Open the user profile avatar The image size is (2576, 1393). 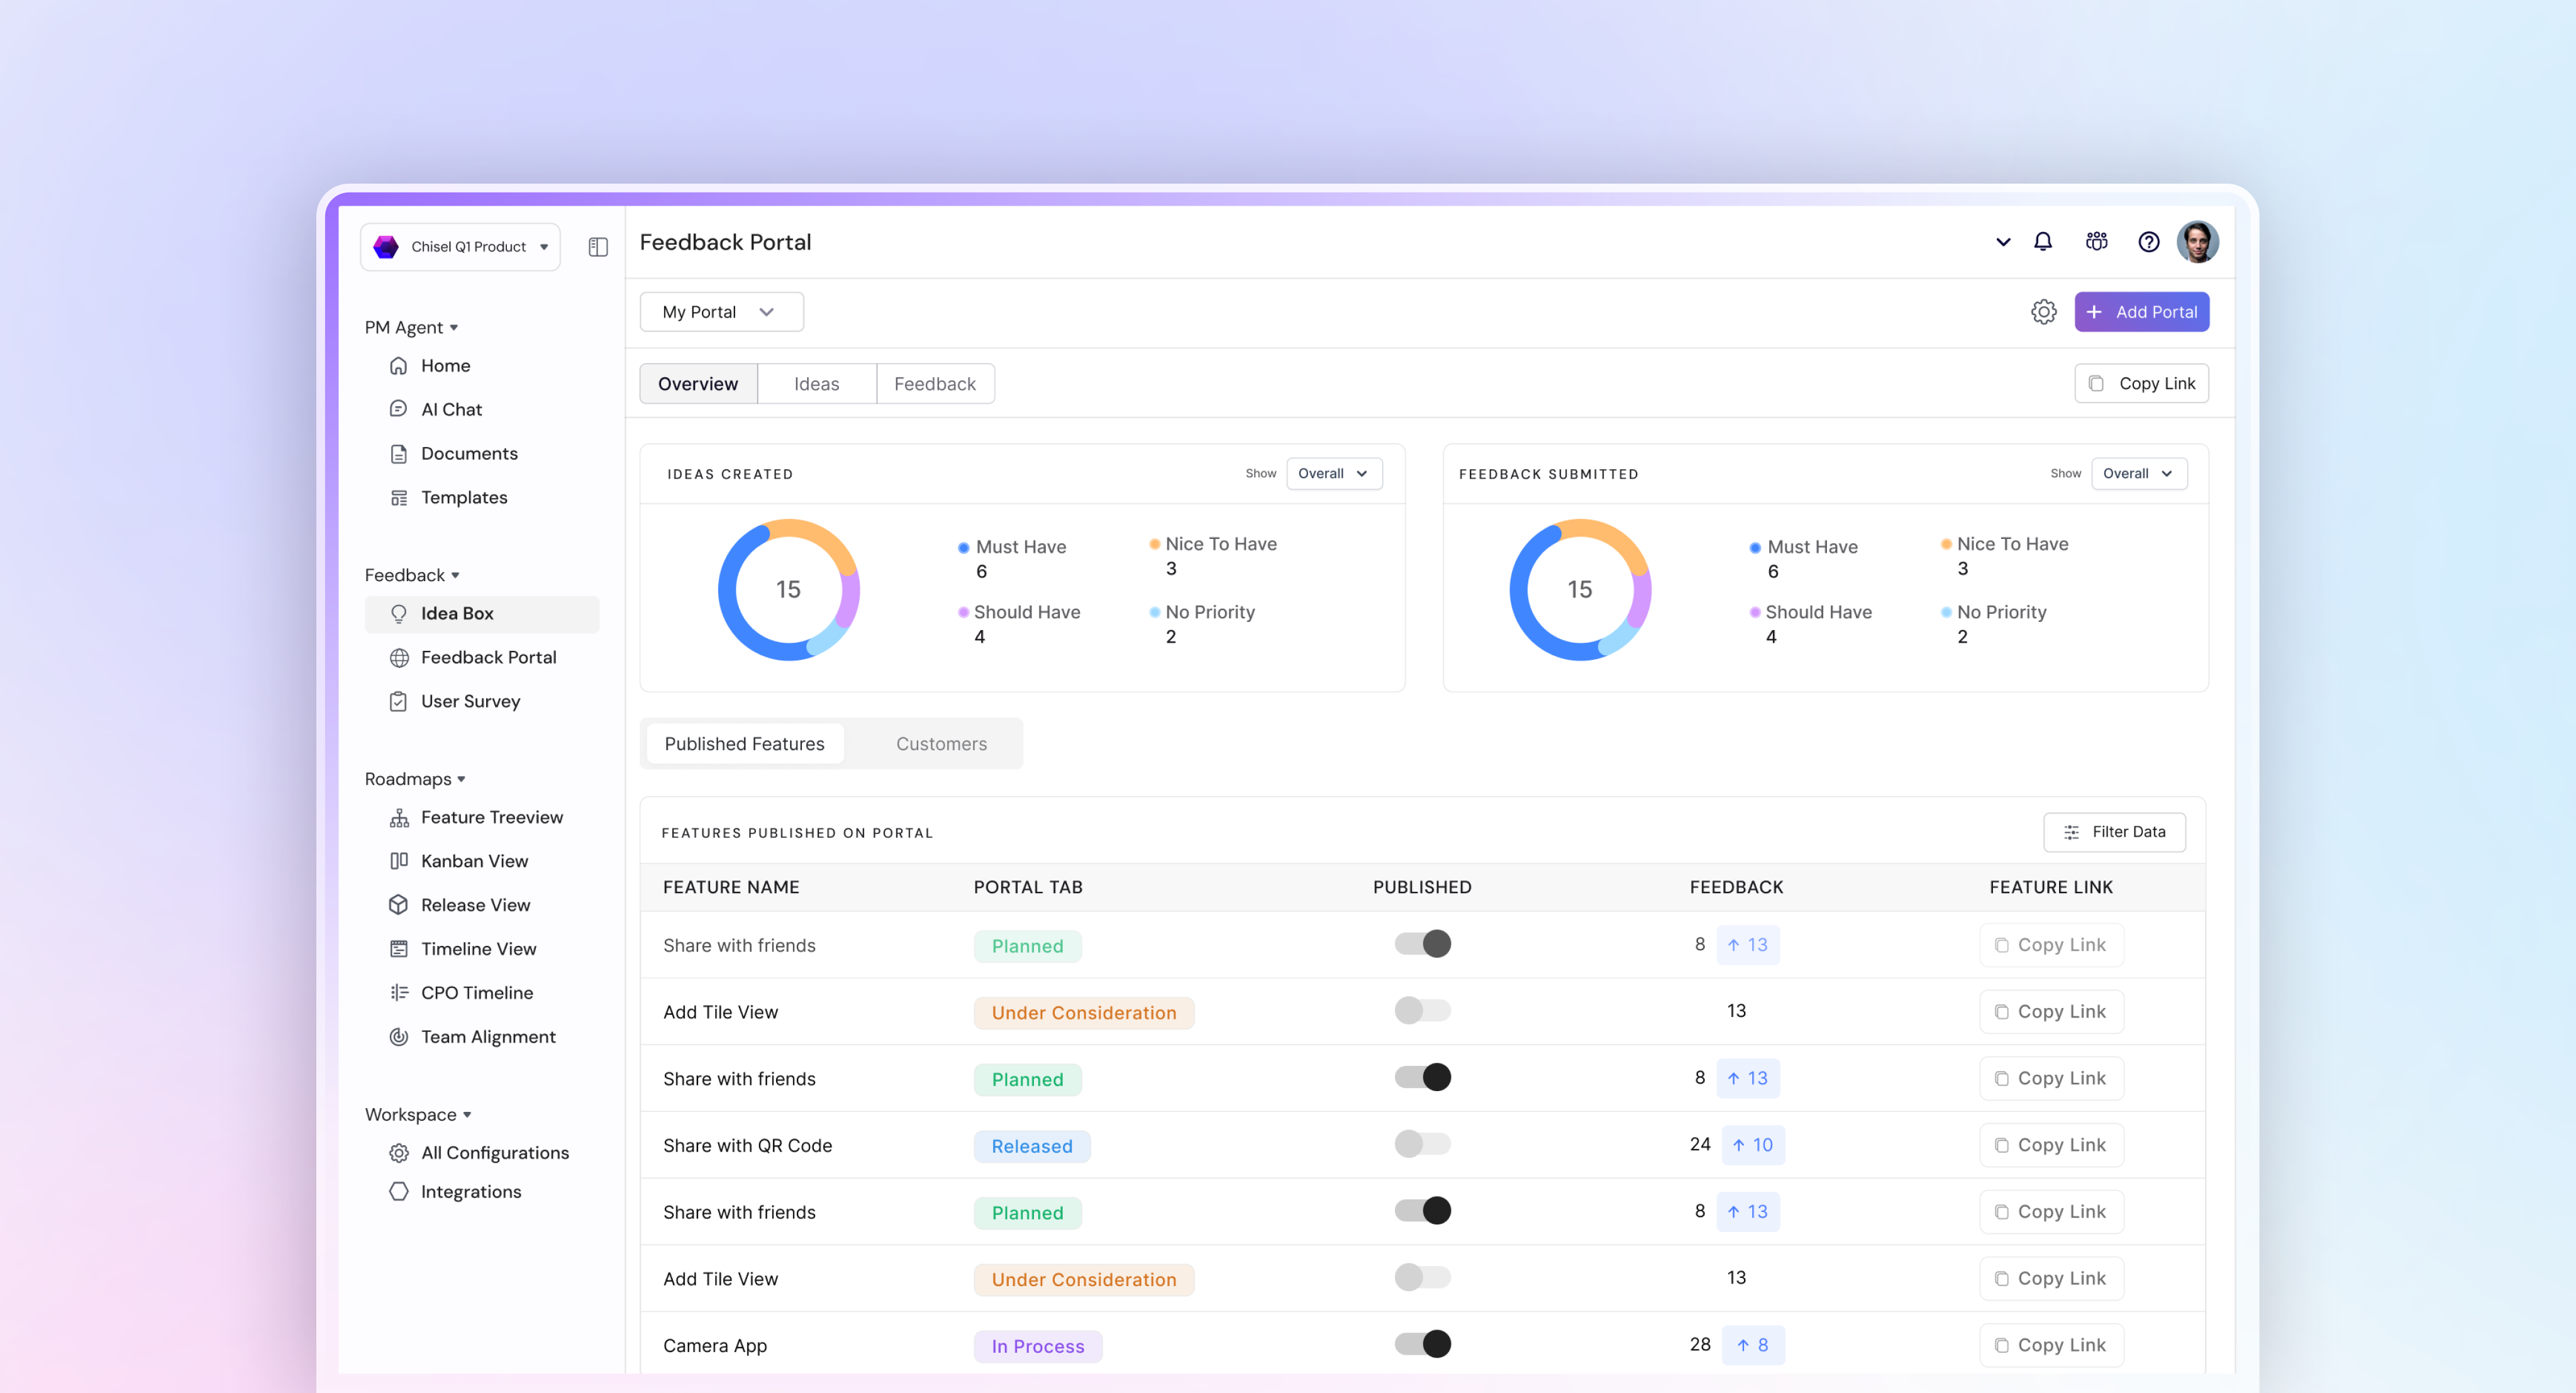pyautogui.click(x=2197, y=242)
